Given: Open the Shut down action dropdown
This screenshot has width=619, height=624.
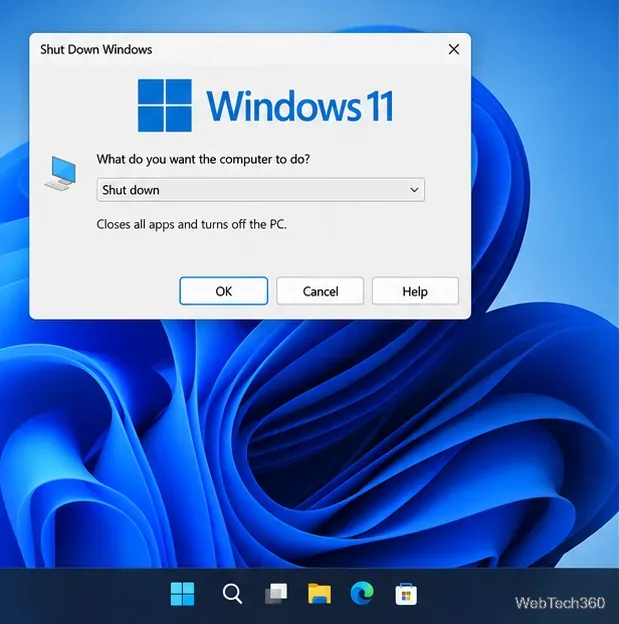Looking at the screenshot, I should (x=261, y=190).
